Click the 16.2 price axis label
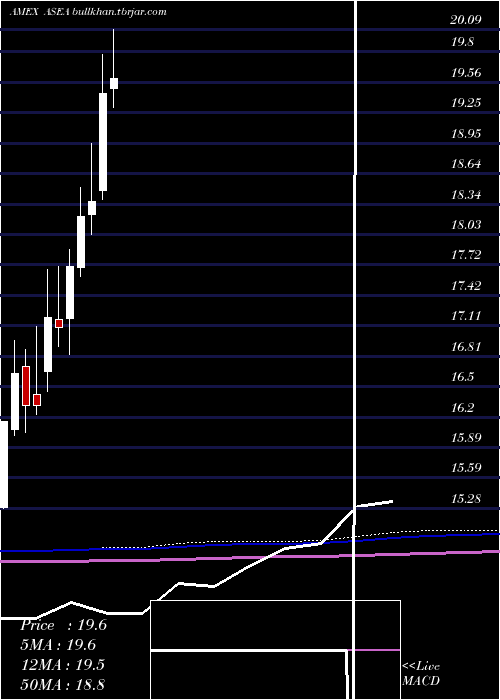This screenshot has height=700, width=500. [x=462, y=407]
